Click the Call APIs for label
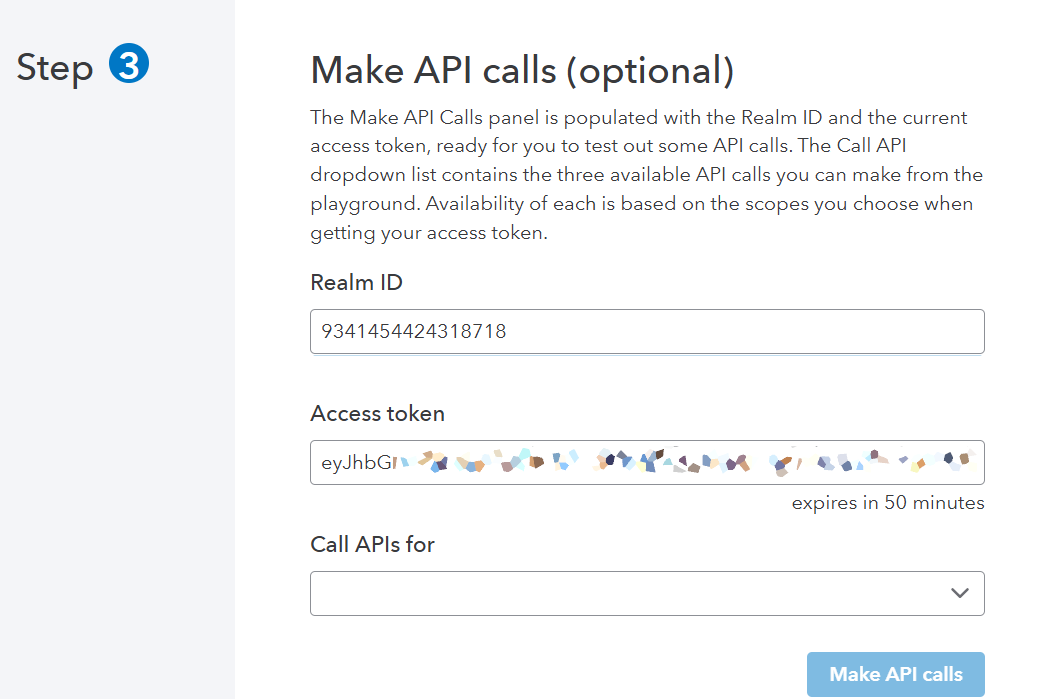Image resolution: width=1047 pixels, height=699 pixels. 372,544
